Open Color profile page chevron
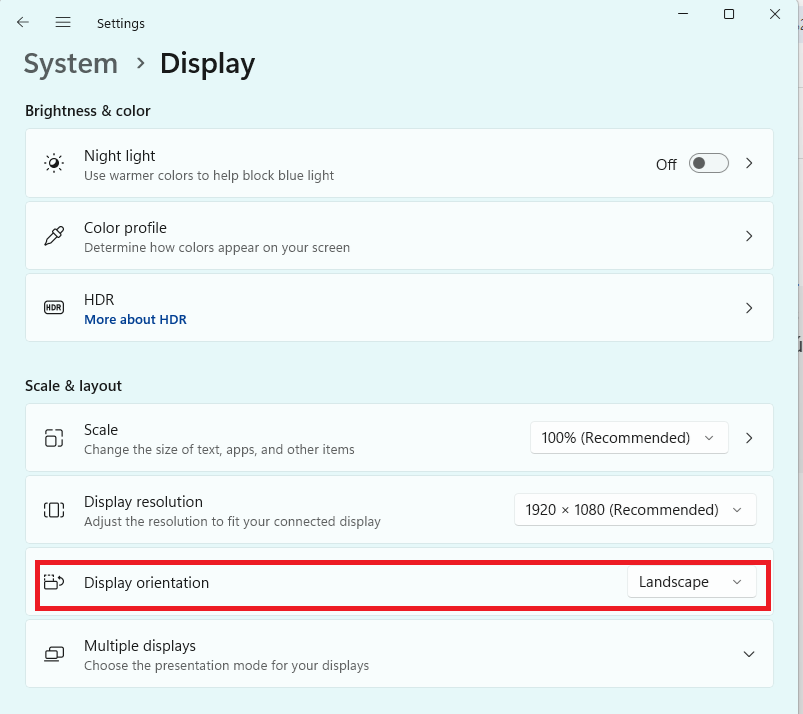Screen dimensions: 803x714 coord(749,236)
